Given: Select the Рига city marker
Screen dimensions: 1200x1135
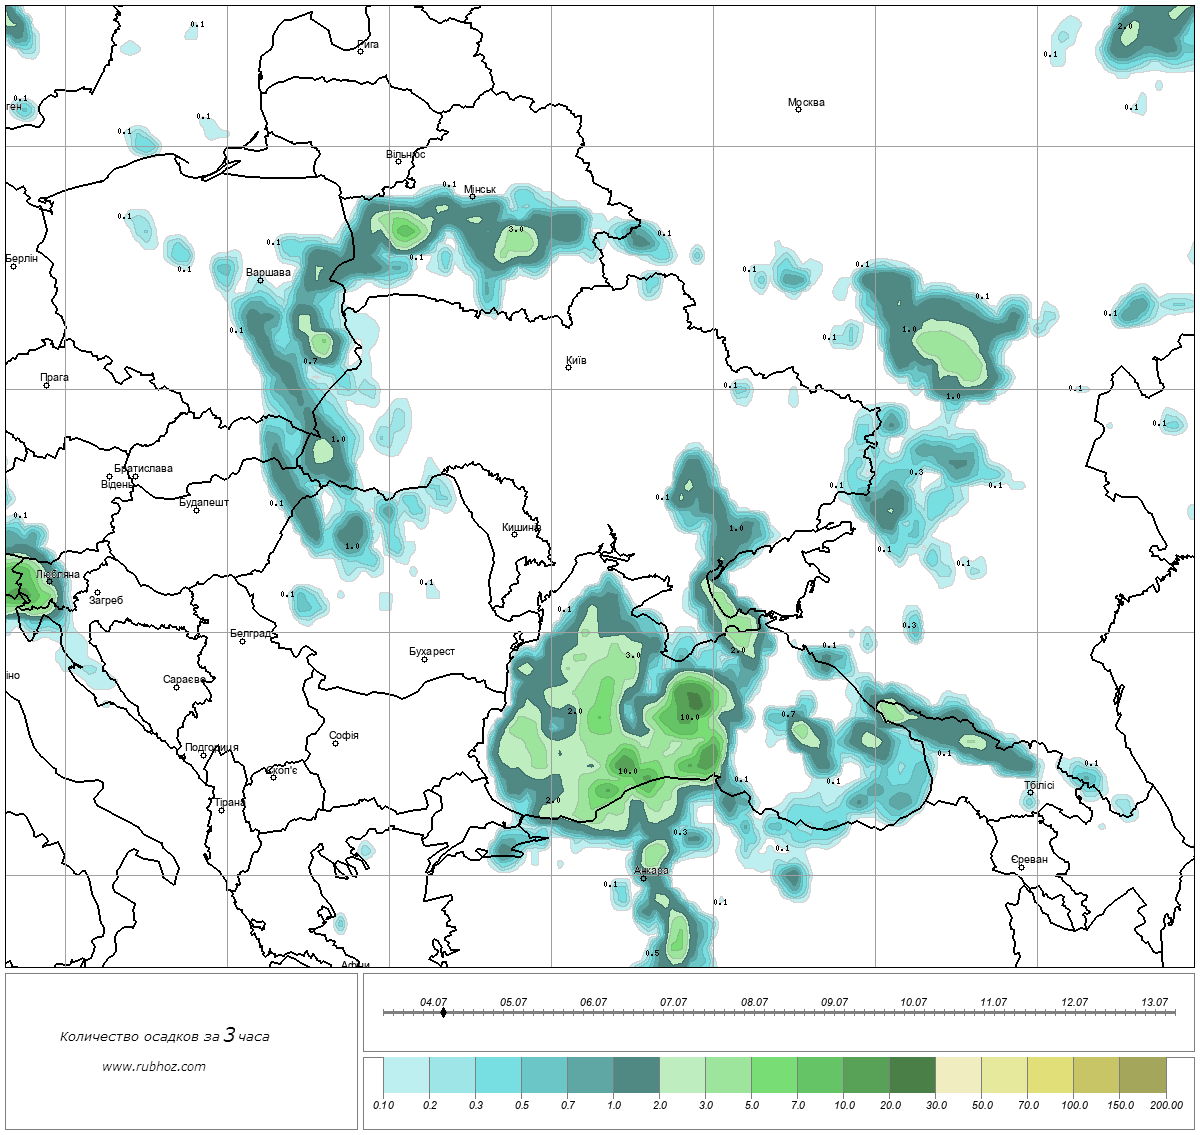Looking at the screenshot, I should (361, 51).
